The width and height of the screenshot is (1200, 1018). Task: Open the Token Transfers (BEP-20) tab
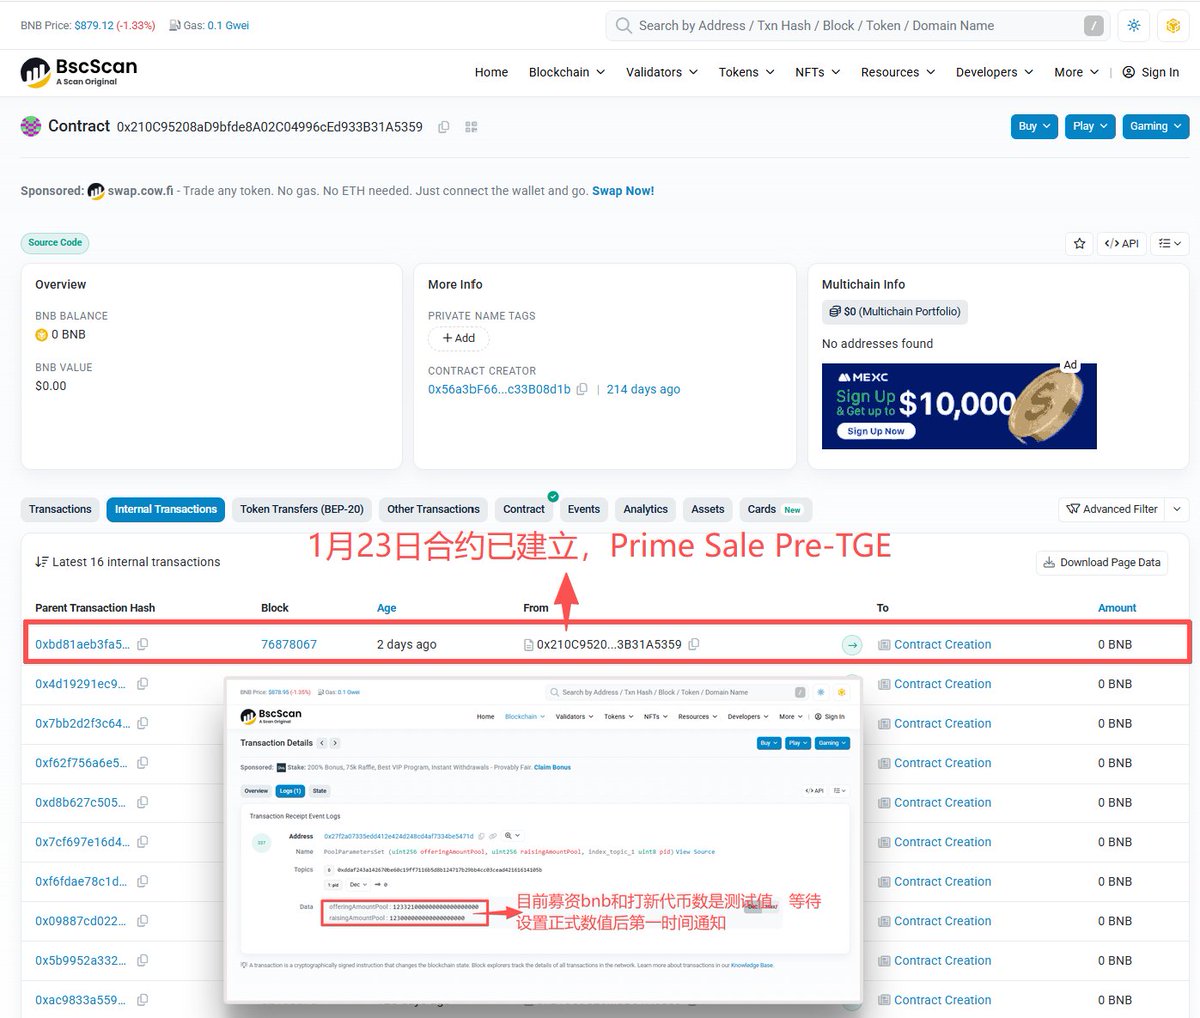[301, 509]
